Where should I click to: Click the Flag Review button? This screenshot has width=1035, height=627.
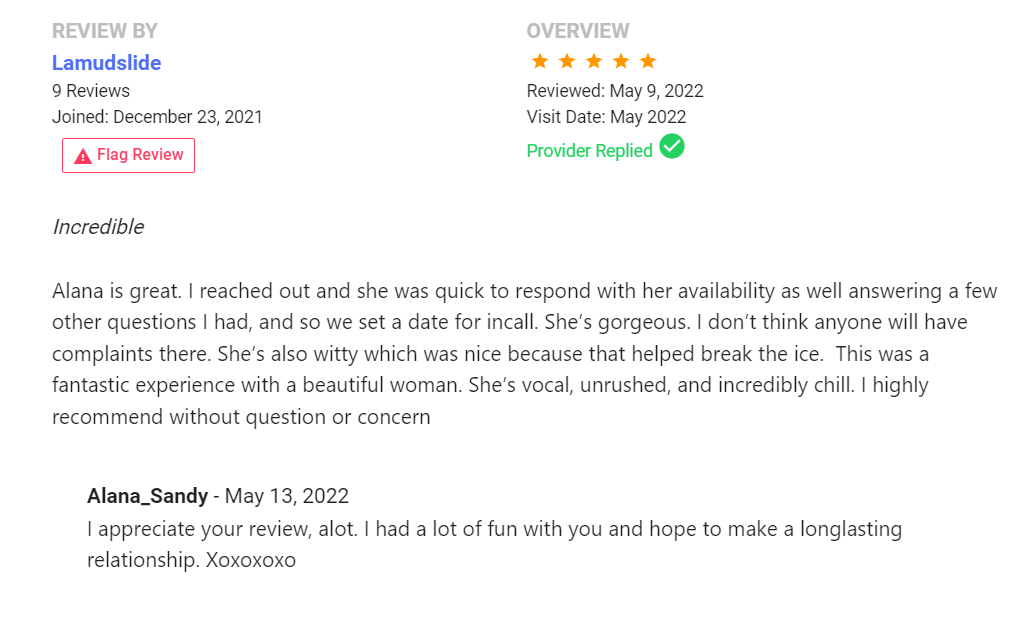coord(128,155)
